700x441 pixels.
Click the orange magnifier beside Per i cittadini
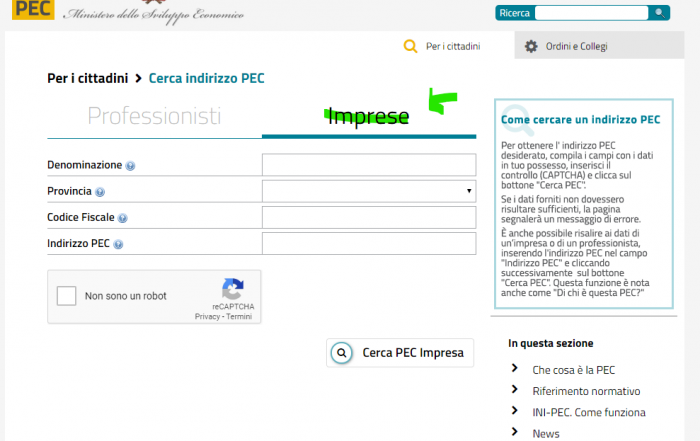[x=410, y=46]
